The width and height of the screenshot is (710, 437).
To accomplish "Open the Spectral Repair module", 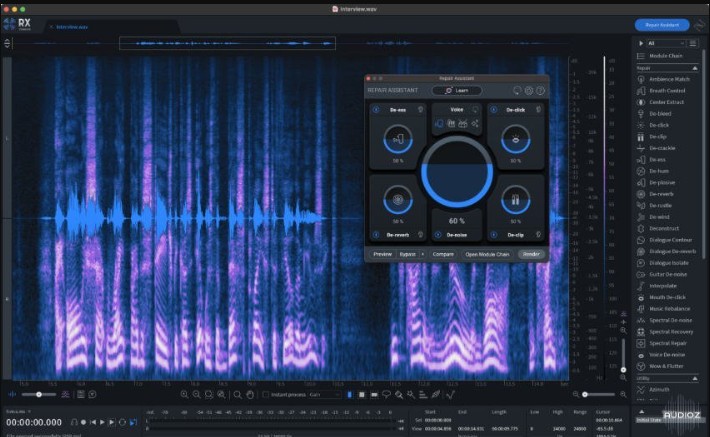I will [666, 343].
